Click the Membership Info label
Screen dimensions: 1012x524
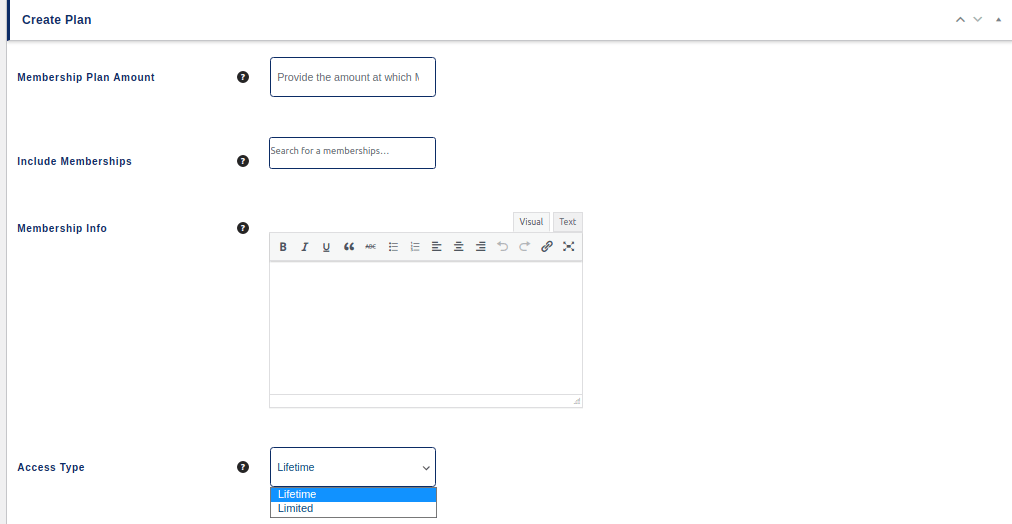[62, 228]
